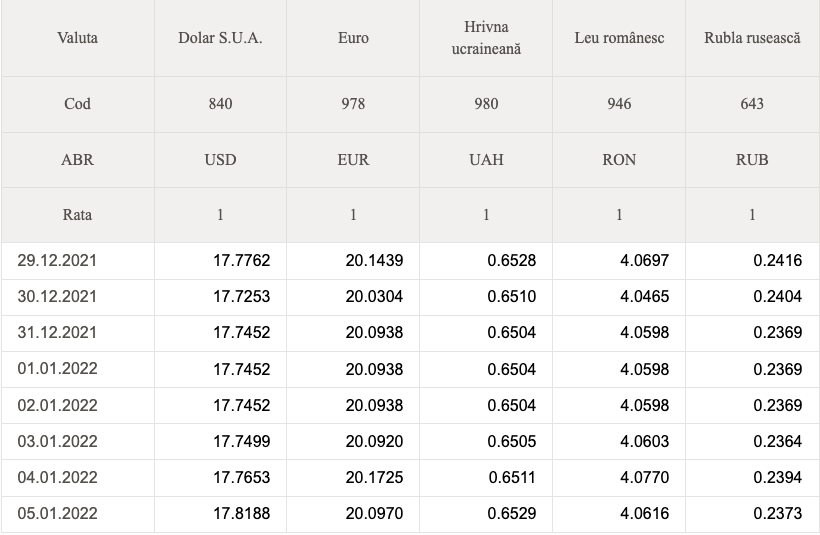Select the RUB rate 0.2364 cell
This screenshot has width=820, height=535.
752,441
